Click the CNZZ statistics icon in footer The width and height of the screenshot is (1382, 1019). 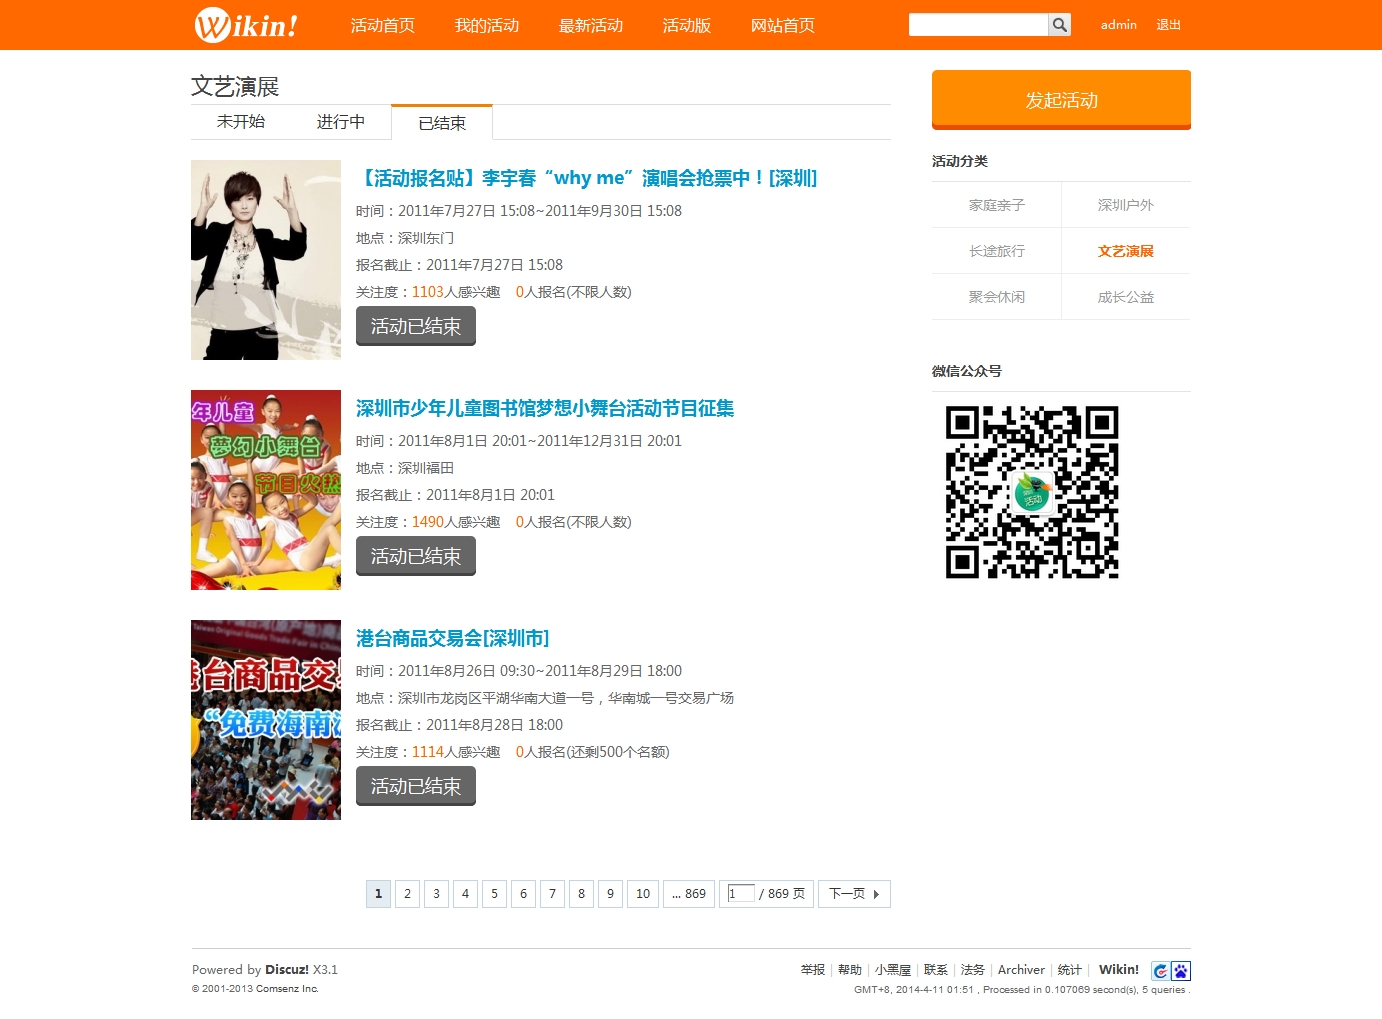[x=1160, y=969]
